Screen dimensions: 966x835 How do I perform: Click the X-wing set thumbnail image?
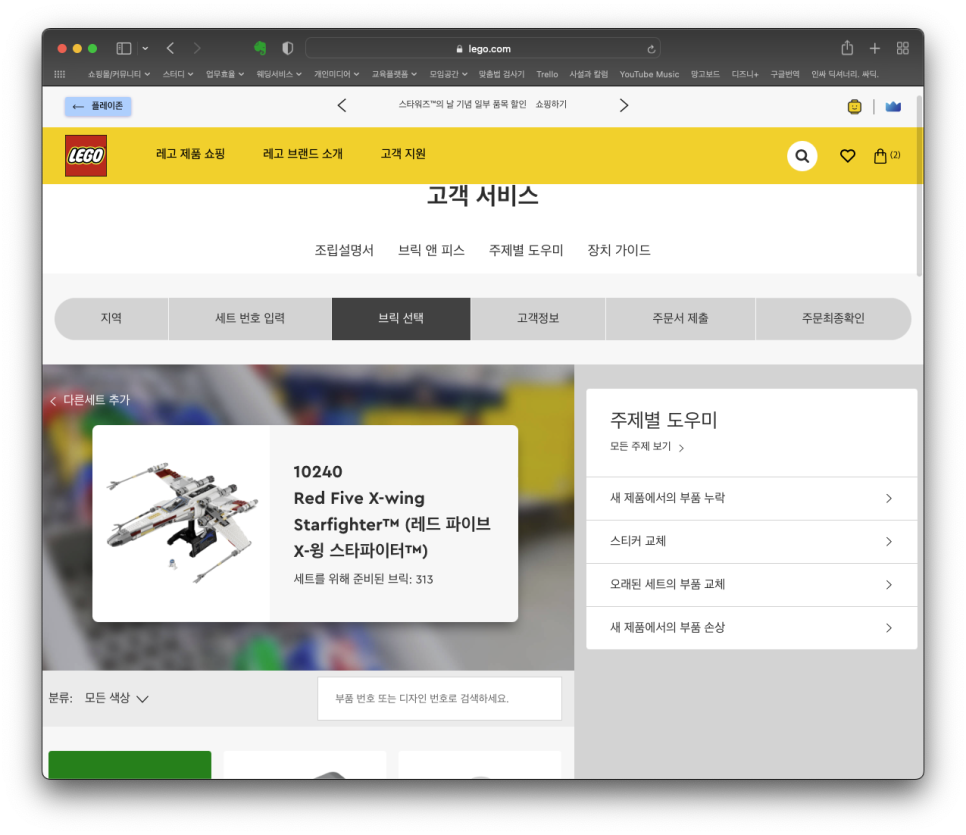[x=181, y=523]
